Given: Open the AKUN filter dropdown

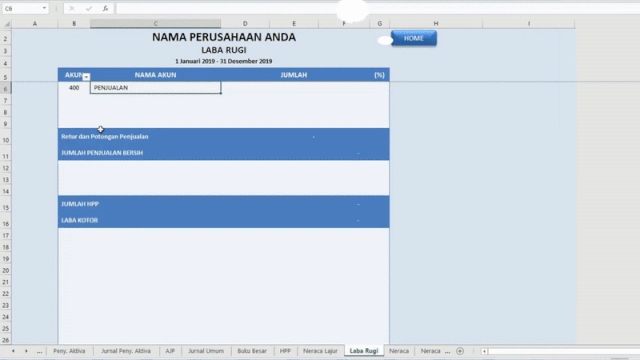Looking at the screenshot, I should 86,77.
